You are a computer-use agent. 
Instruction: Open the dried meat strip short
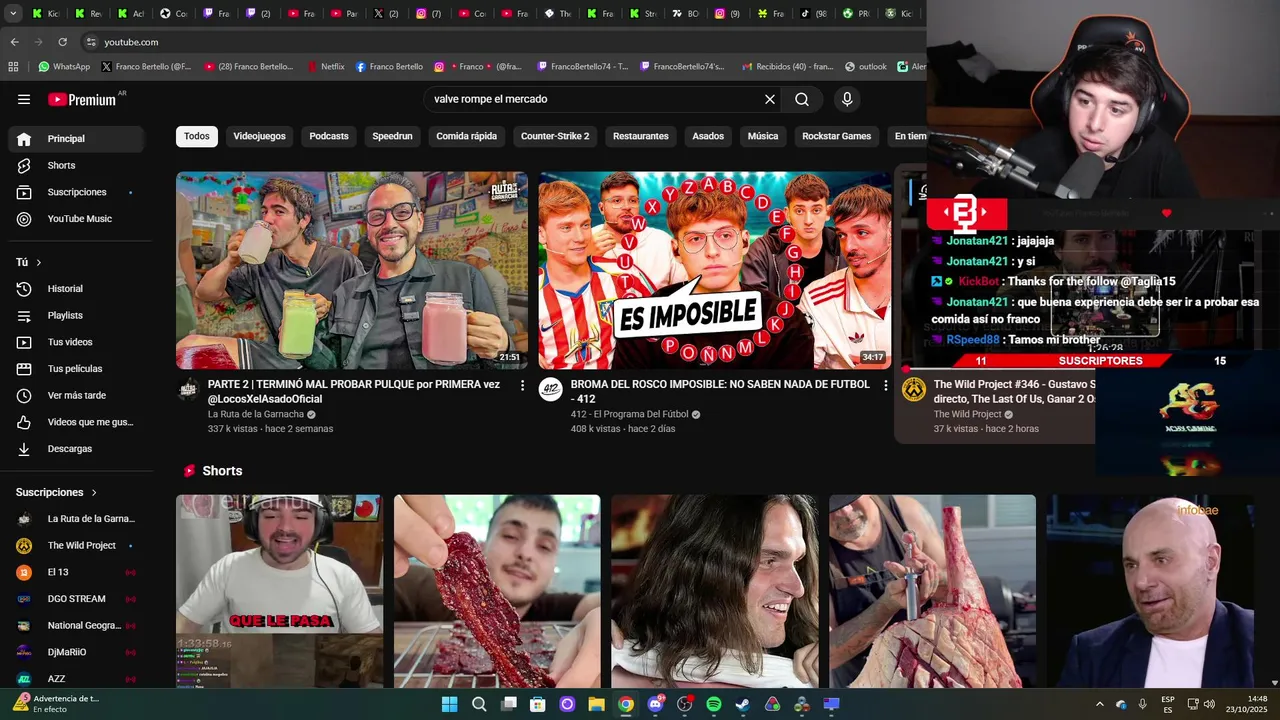497,591
